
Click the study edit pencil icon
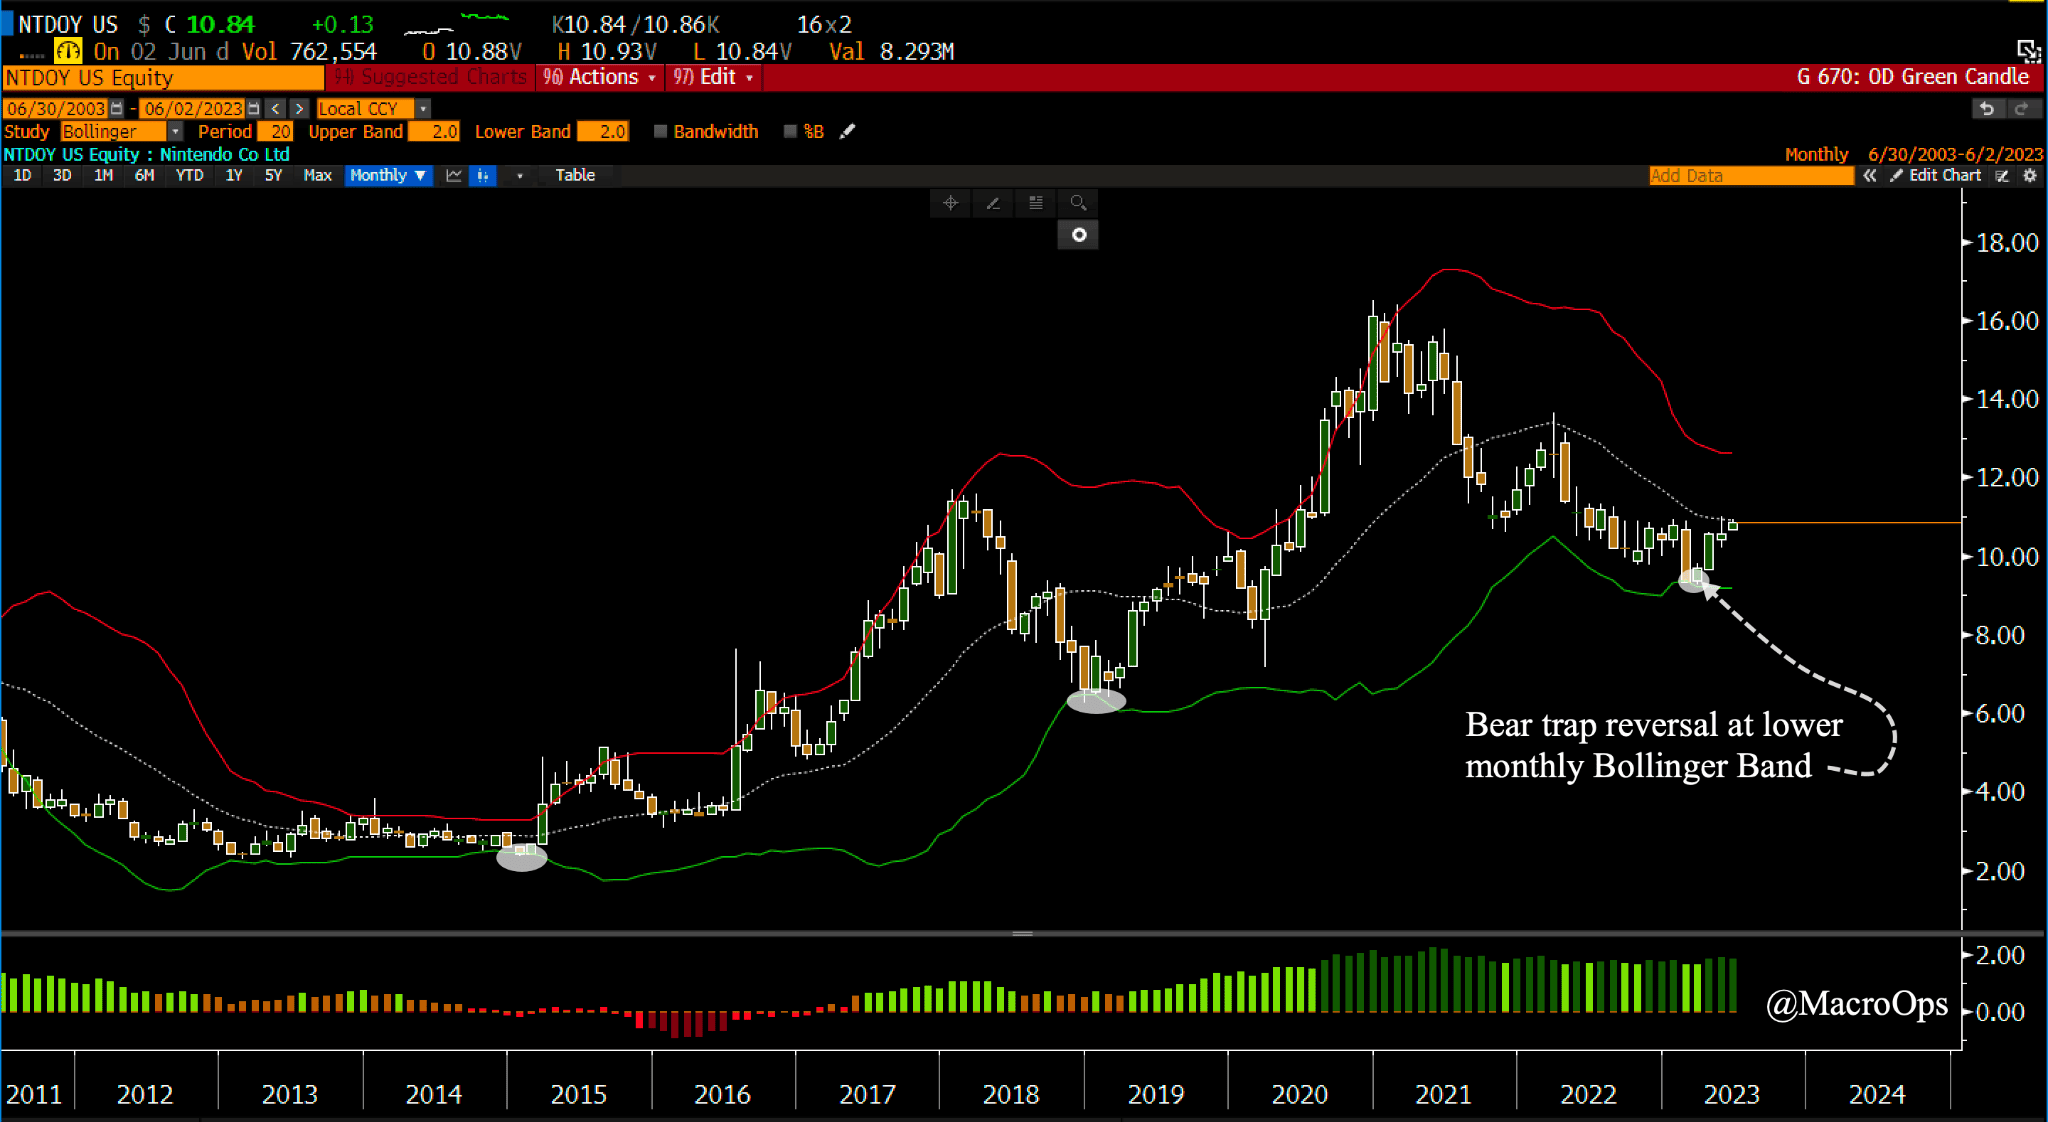pyautogui.click(x=847, y=131)
